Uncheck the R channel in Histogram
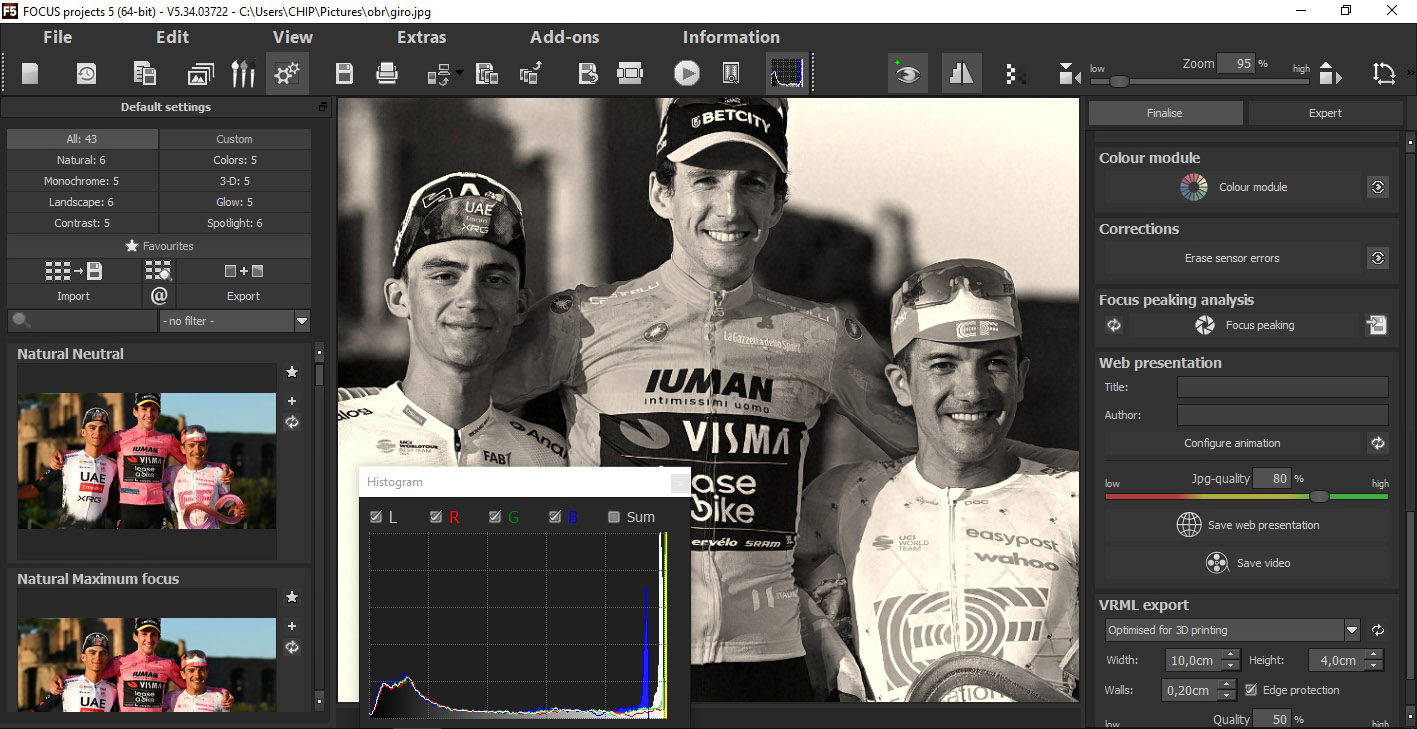 click(436, 517)
